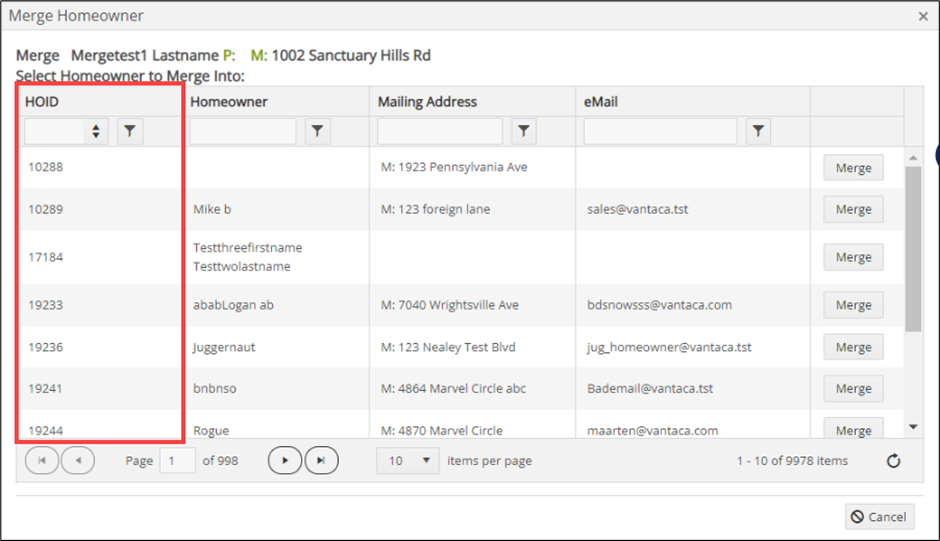940x541 pixels.
Task: Close the Merge Homeowner dialog with X
Action: (x=923, y=16)
